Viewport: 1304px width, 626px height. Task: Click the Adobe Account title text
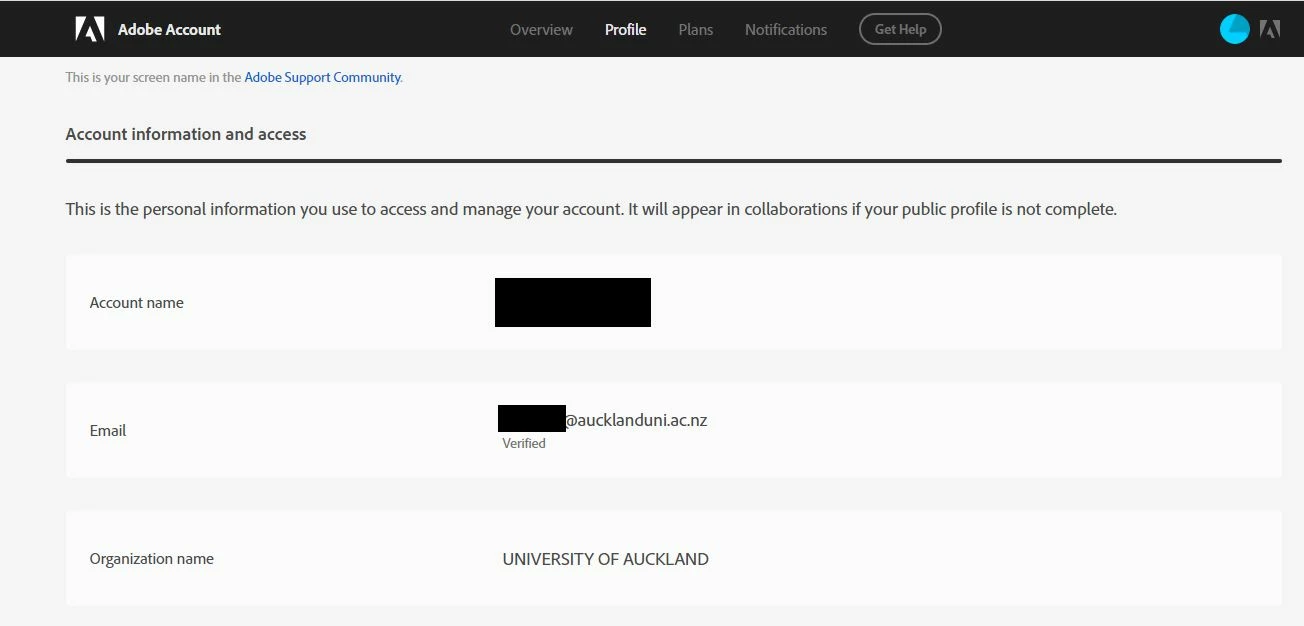169,29
